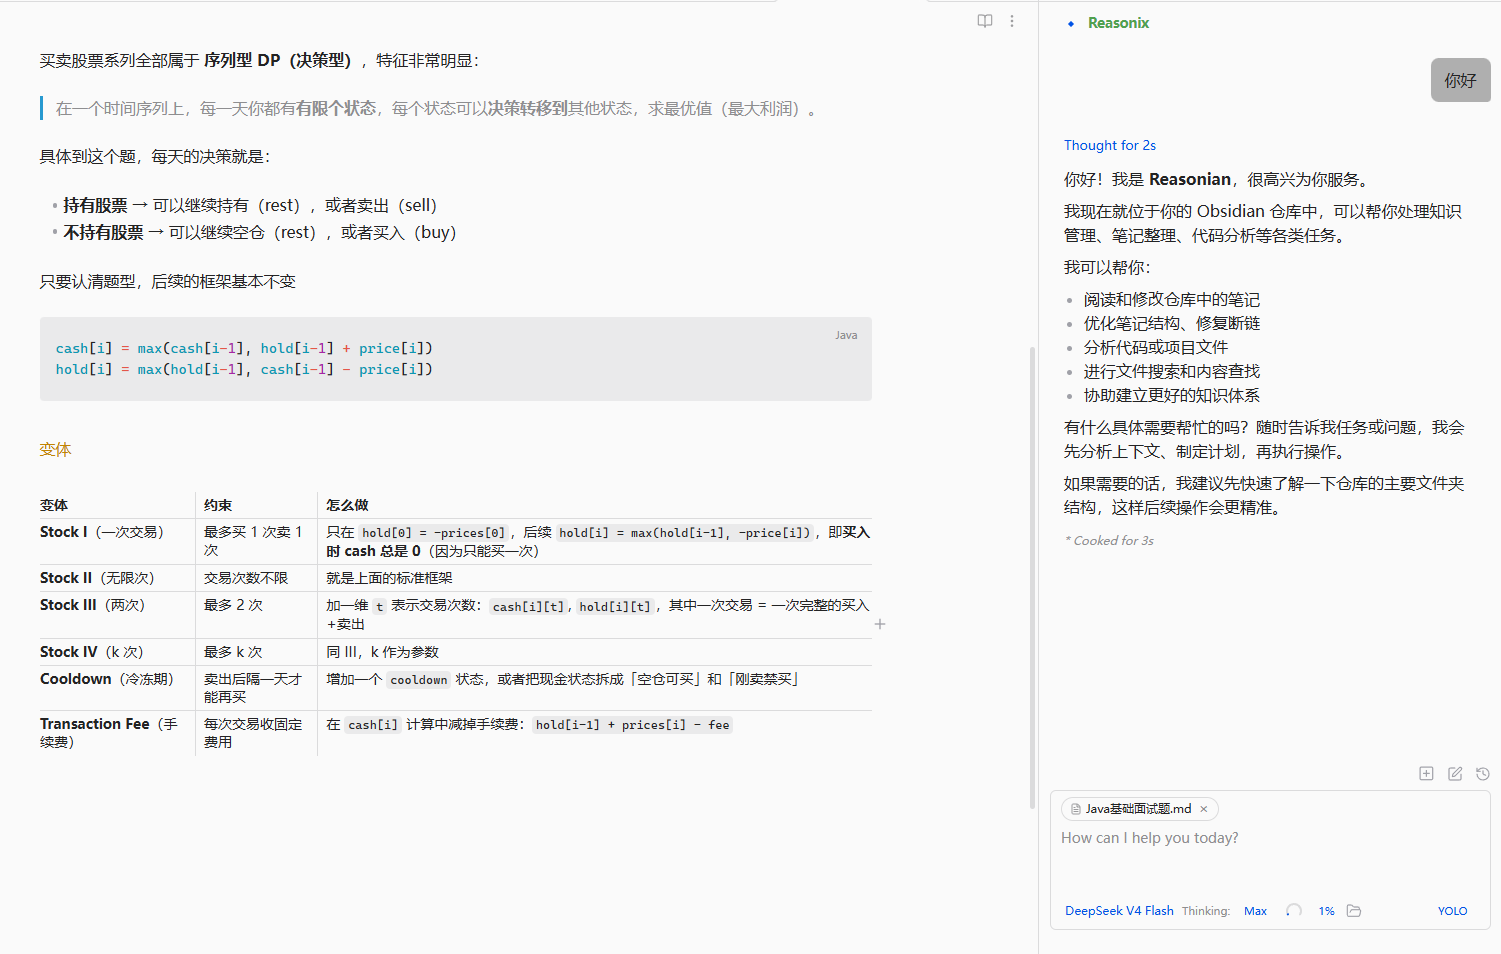Open DeepSeek V4 Flash model selector
This screenshot has height=954, width=1501.
(1119, 911)
